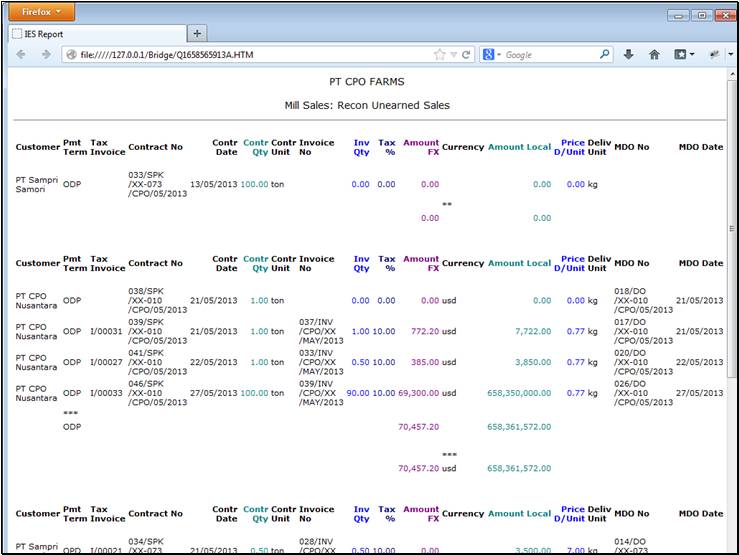Image resolution: width=739 pixels, height=555 pixels.
Task: Open the search engine selector dropdown
Action: [491, 55]
